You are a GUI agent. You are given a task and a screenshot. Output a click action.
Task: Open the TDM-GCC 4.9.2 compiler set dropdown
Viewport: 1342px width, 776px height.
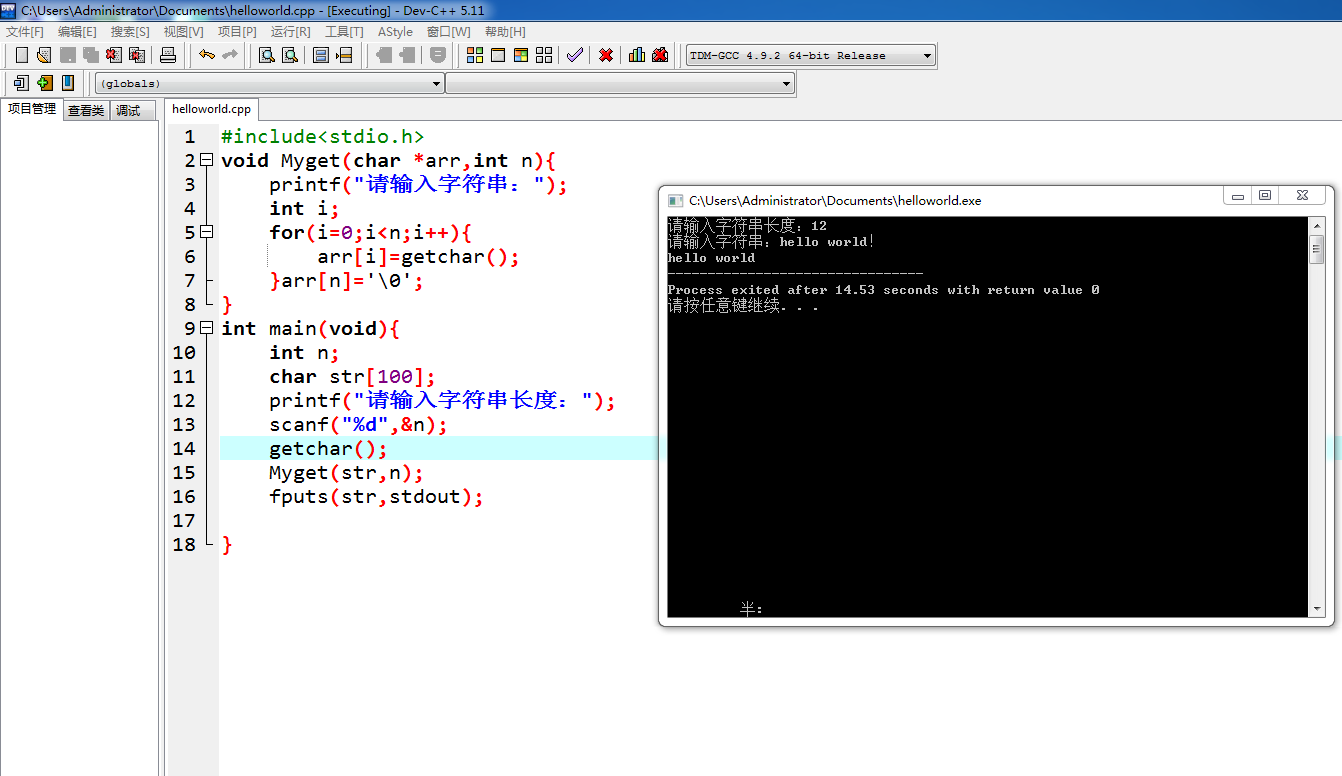[811, 56]
